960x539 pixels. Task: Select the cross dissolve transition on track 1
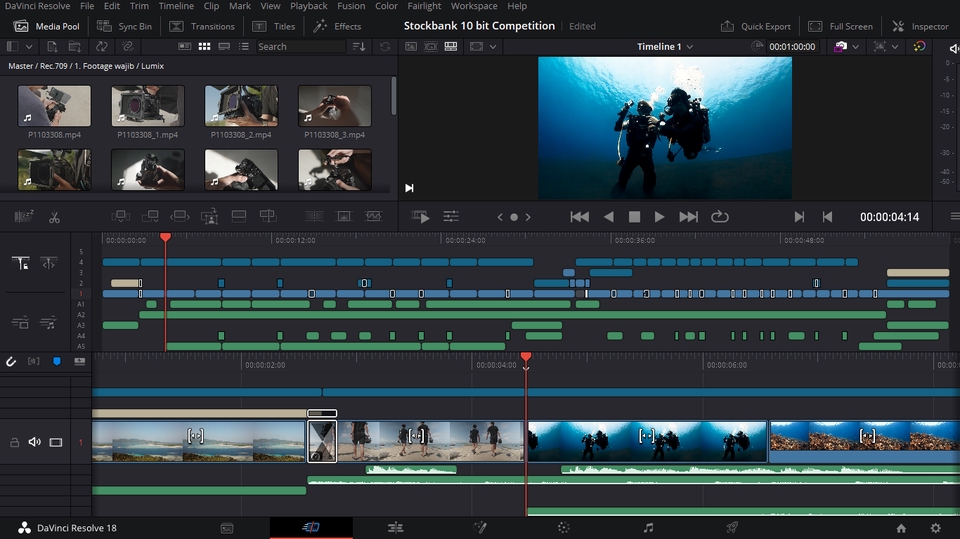point(322,440)
